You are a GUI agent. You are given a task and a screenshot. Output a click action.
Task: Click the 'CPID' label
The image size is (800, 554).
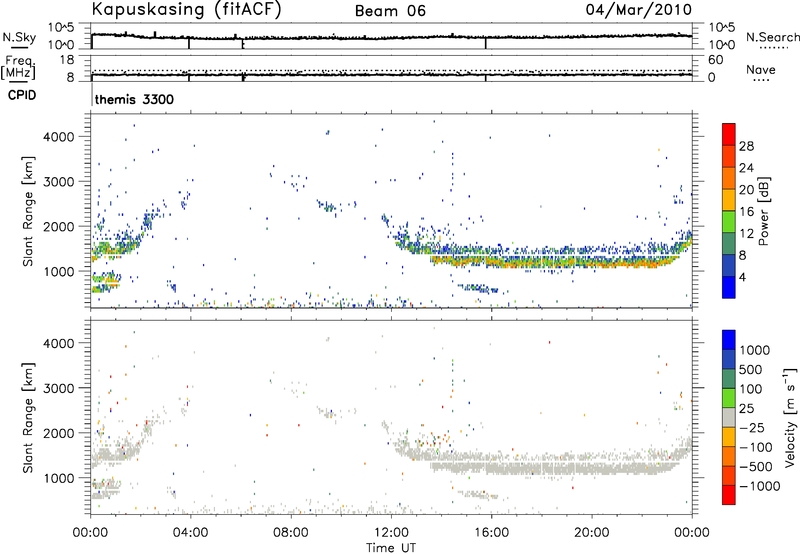22,95
